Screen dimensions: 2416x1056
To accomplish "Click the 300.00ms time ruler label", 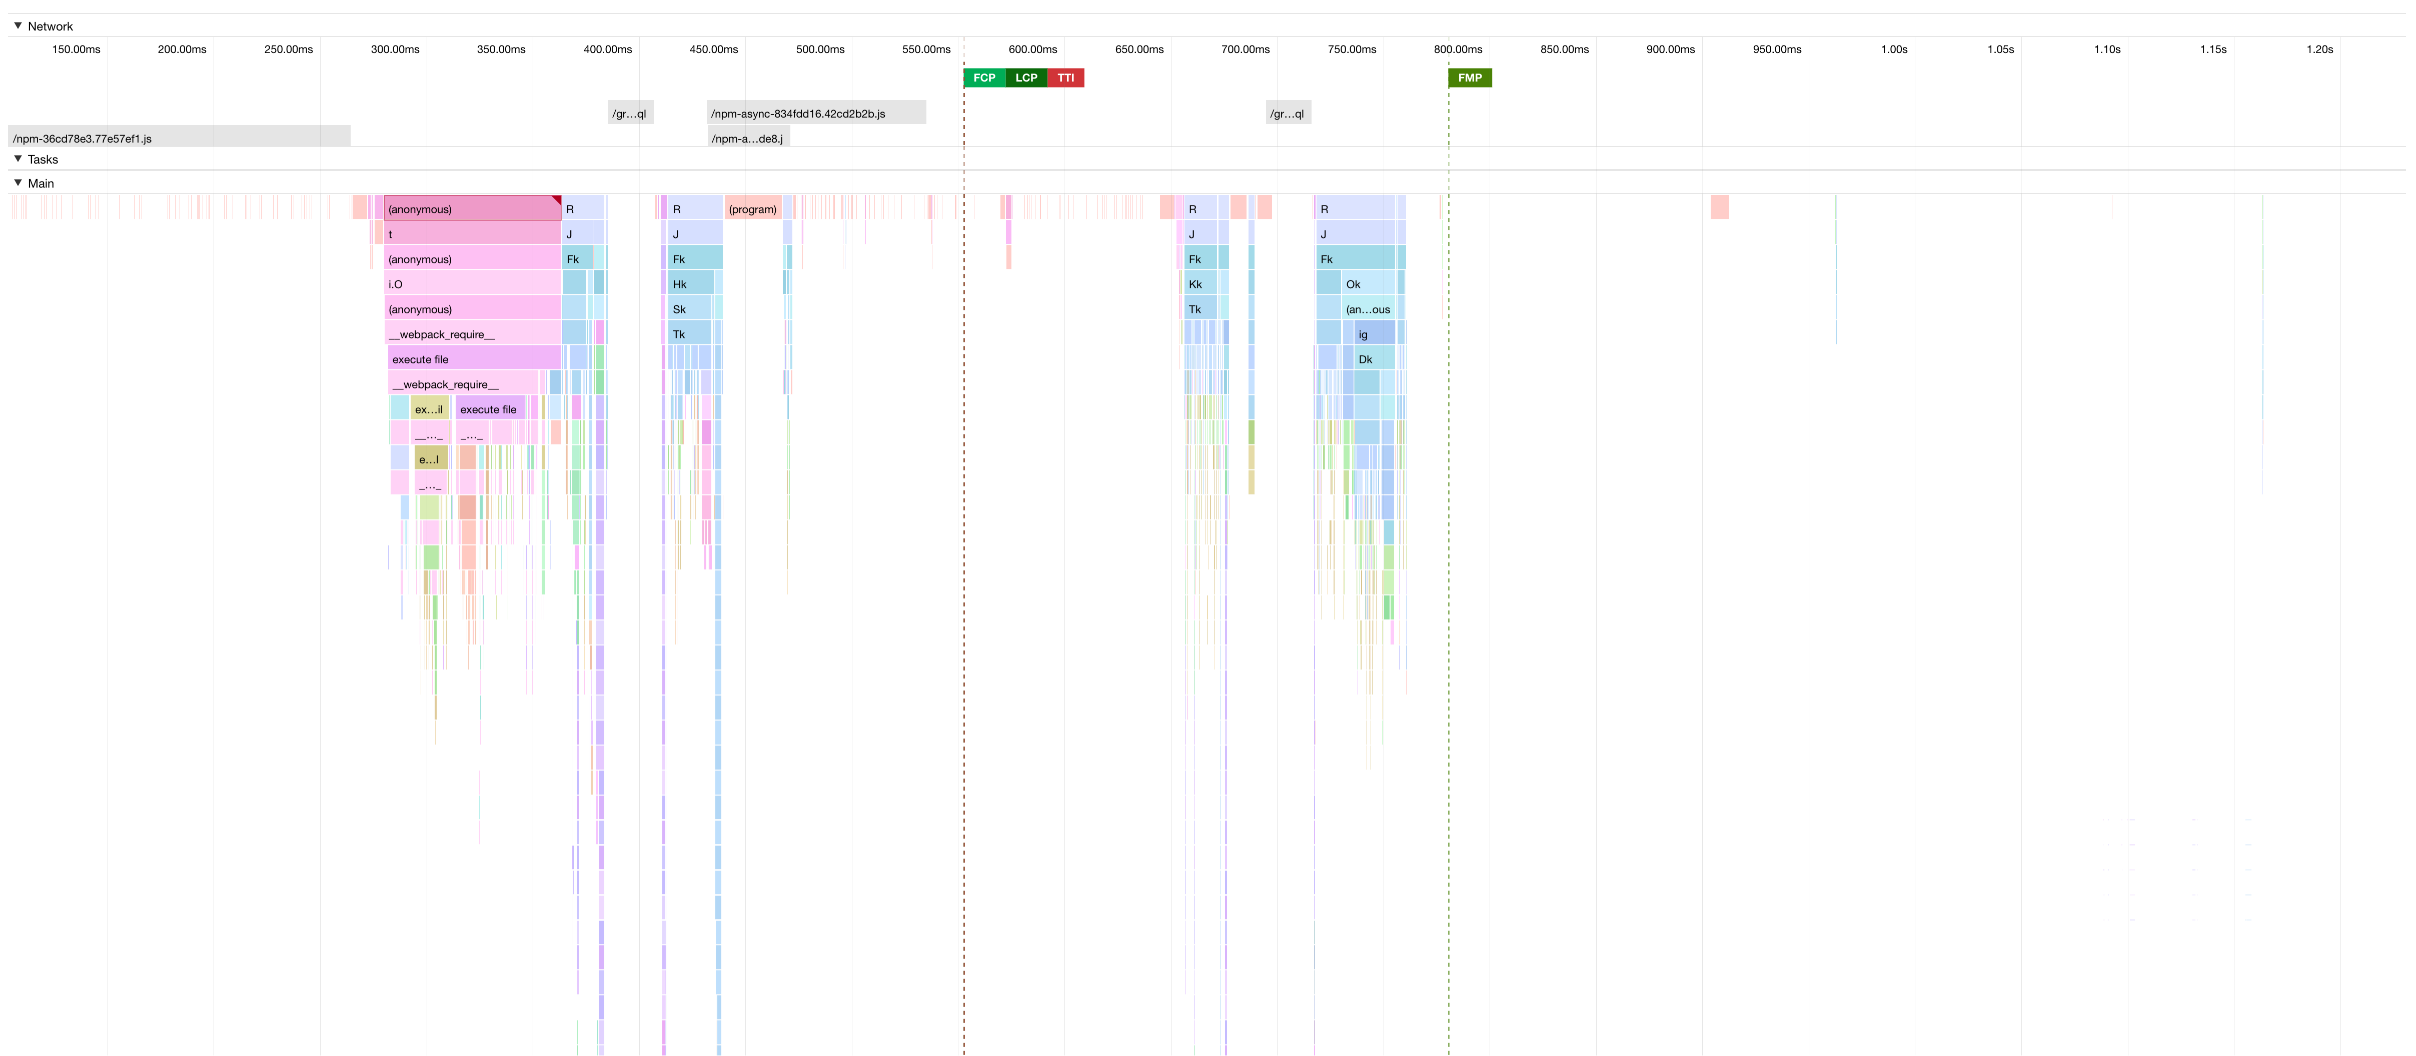I will pos(395,49).
